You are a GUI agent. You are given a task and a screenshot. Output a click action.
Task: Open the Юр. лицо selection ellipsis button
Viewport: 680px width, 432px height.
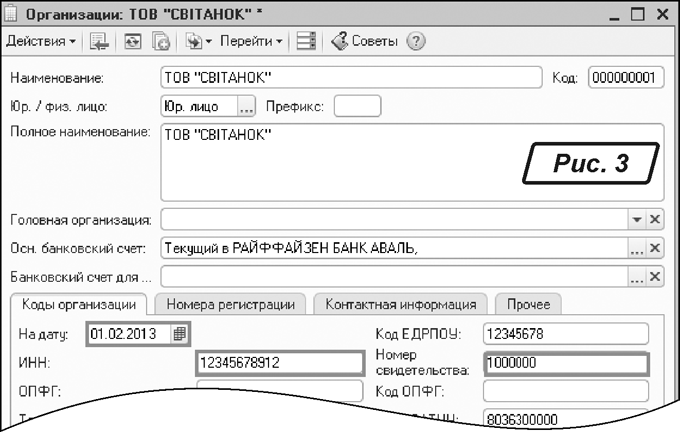click(246, 106)
